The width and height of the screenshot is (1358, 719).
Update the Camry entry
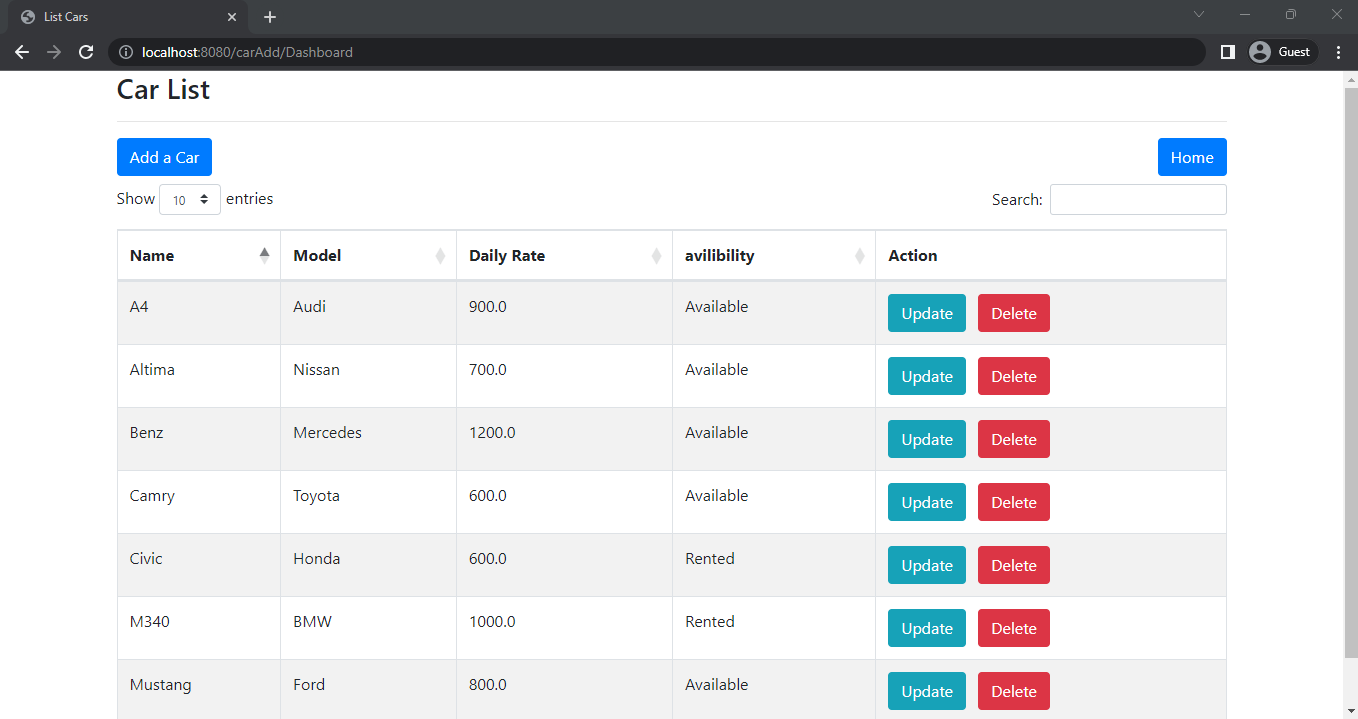(x=926, y=502)
